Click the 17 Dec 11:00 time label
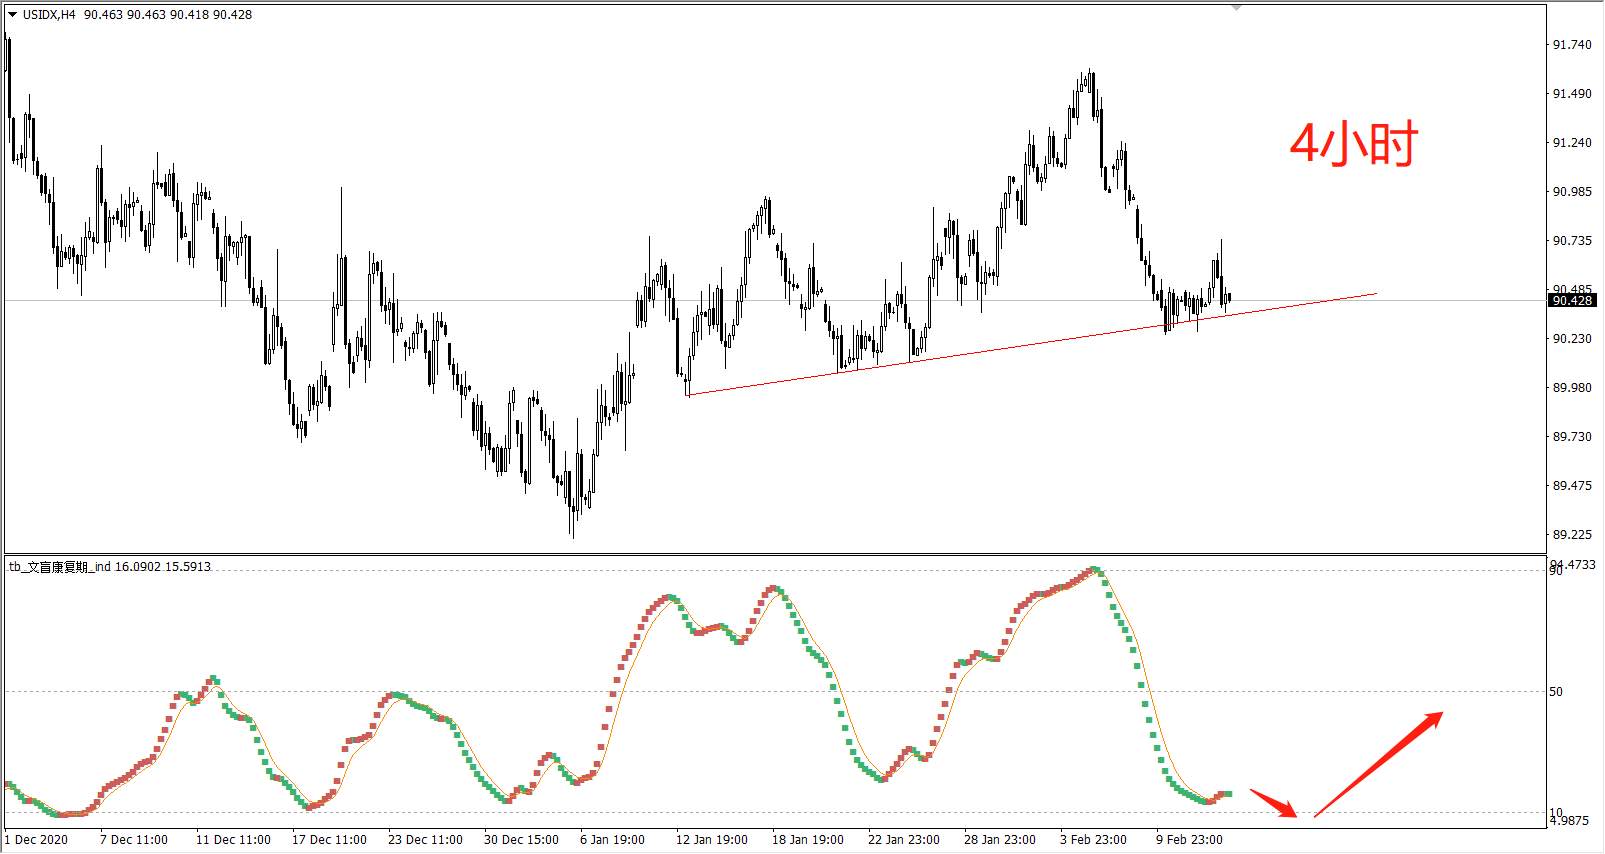 [329, 840]
